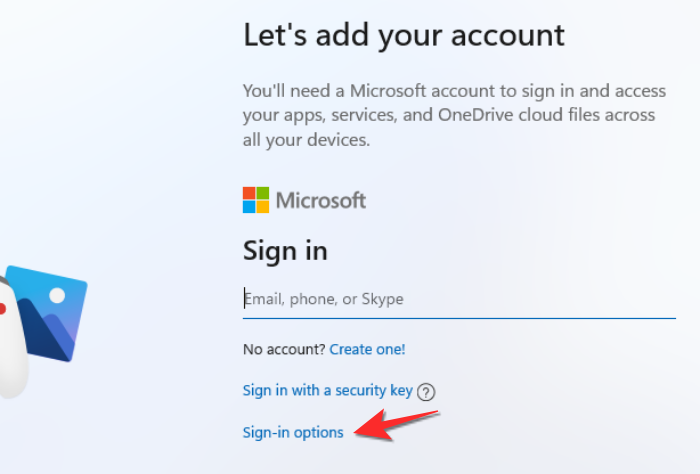Click the Microsoft account description paragraph

tap(449, 116)
